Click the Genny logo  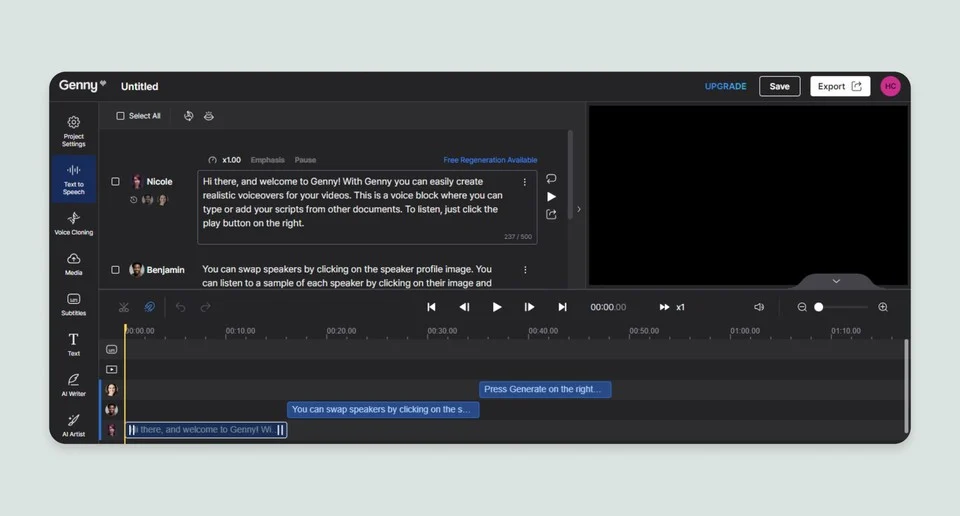point(82,85)
